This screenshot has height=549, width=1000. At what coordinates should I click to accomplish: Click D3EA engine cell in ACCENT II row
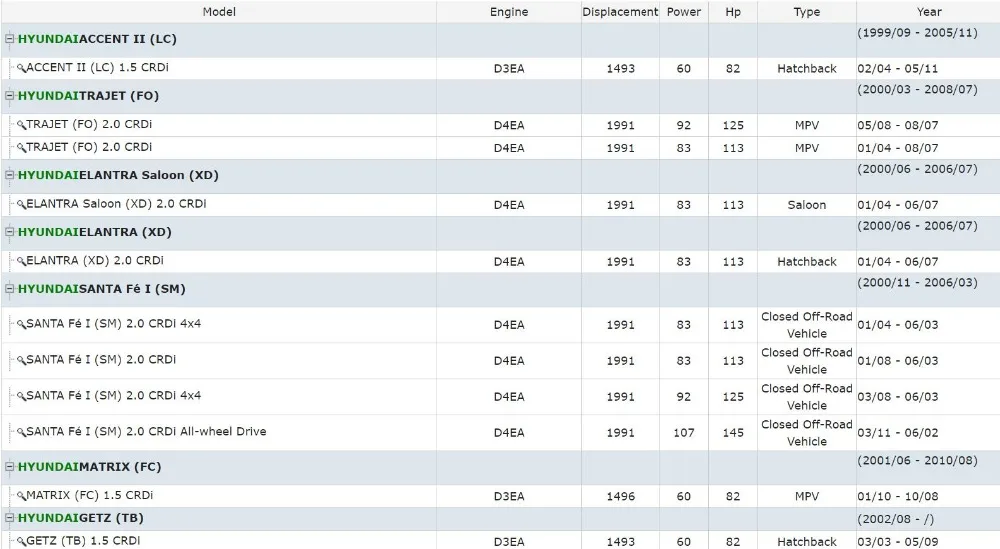tap(509, 69)
